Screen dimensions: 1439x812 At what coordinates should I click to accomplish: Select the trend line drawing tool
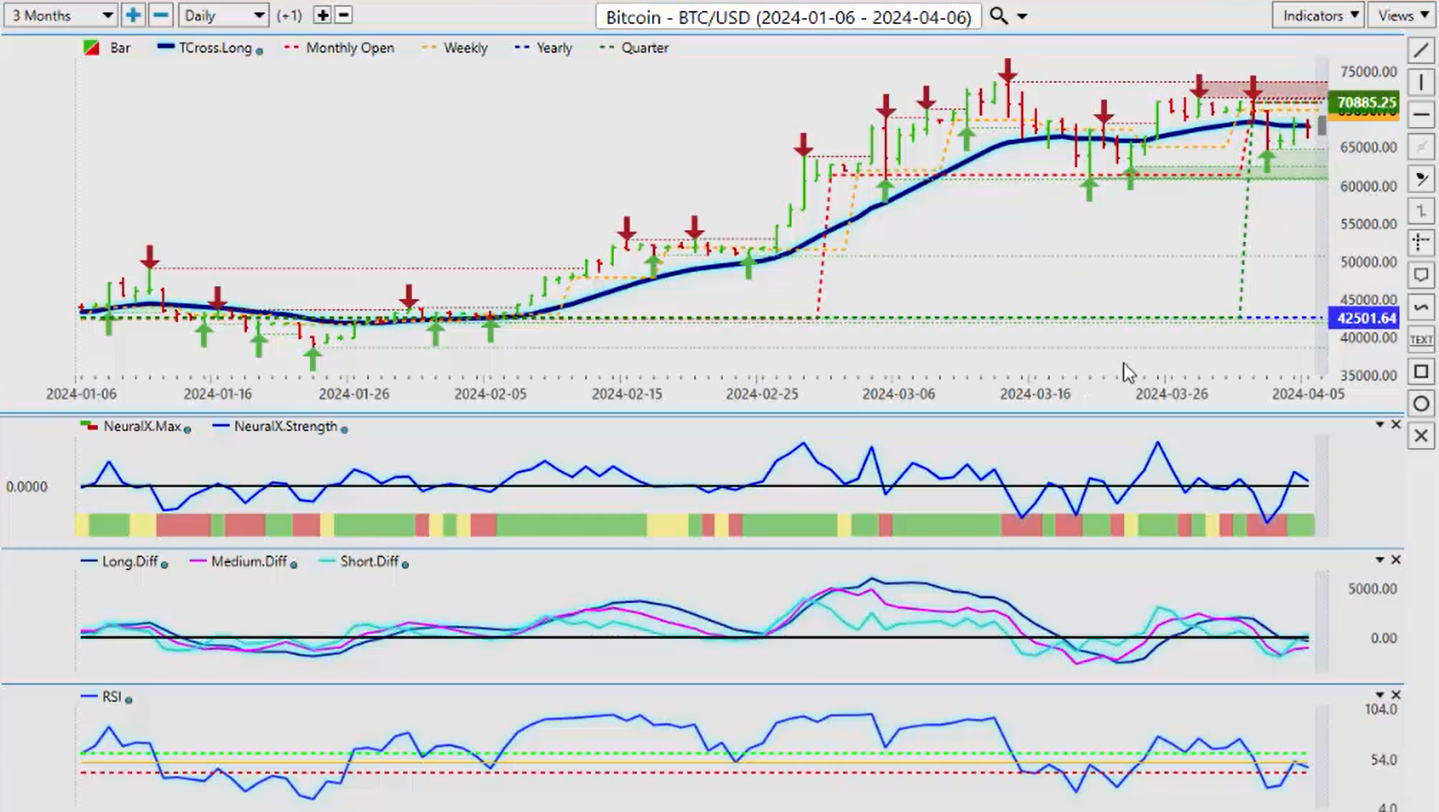(x=1420, y=50)
